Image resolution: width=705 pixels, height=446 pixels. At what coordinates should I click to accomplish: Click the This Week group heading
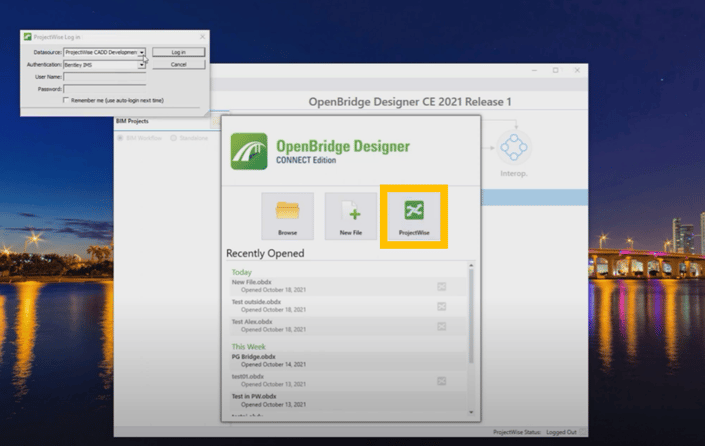(249, 347)
